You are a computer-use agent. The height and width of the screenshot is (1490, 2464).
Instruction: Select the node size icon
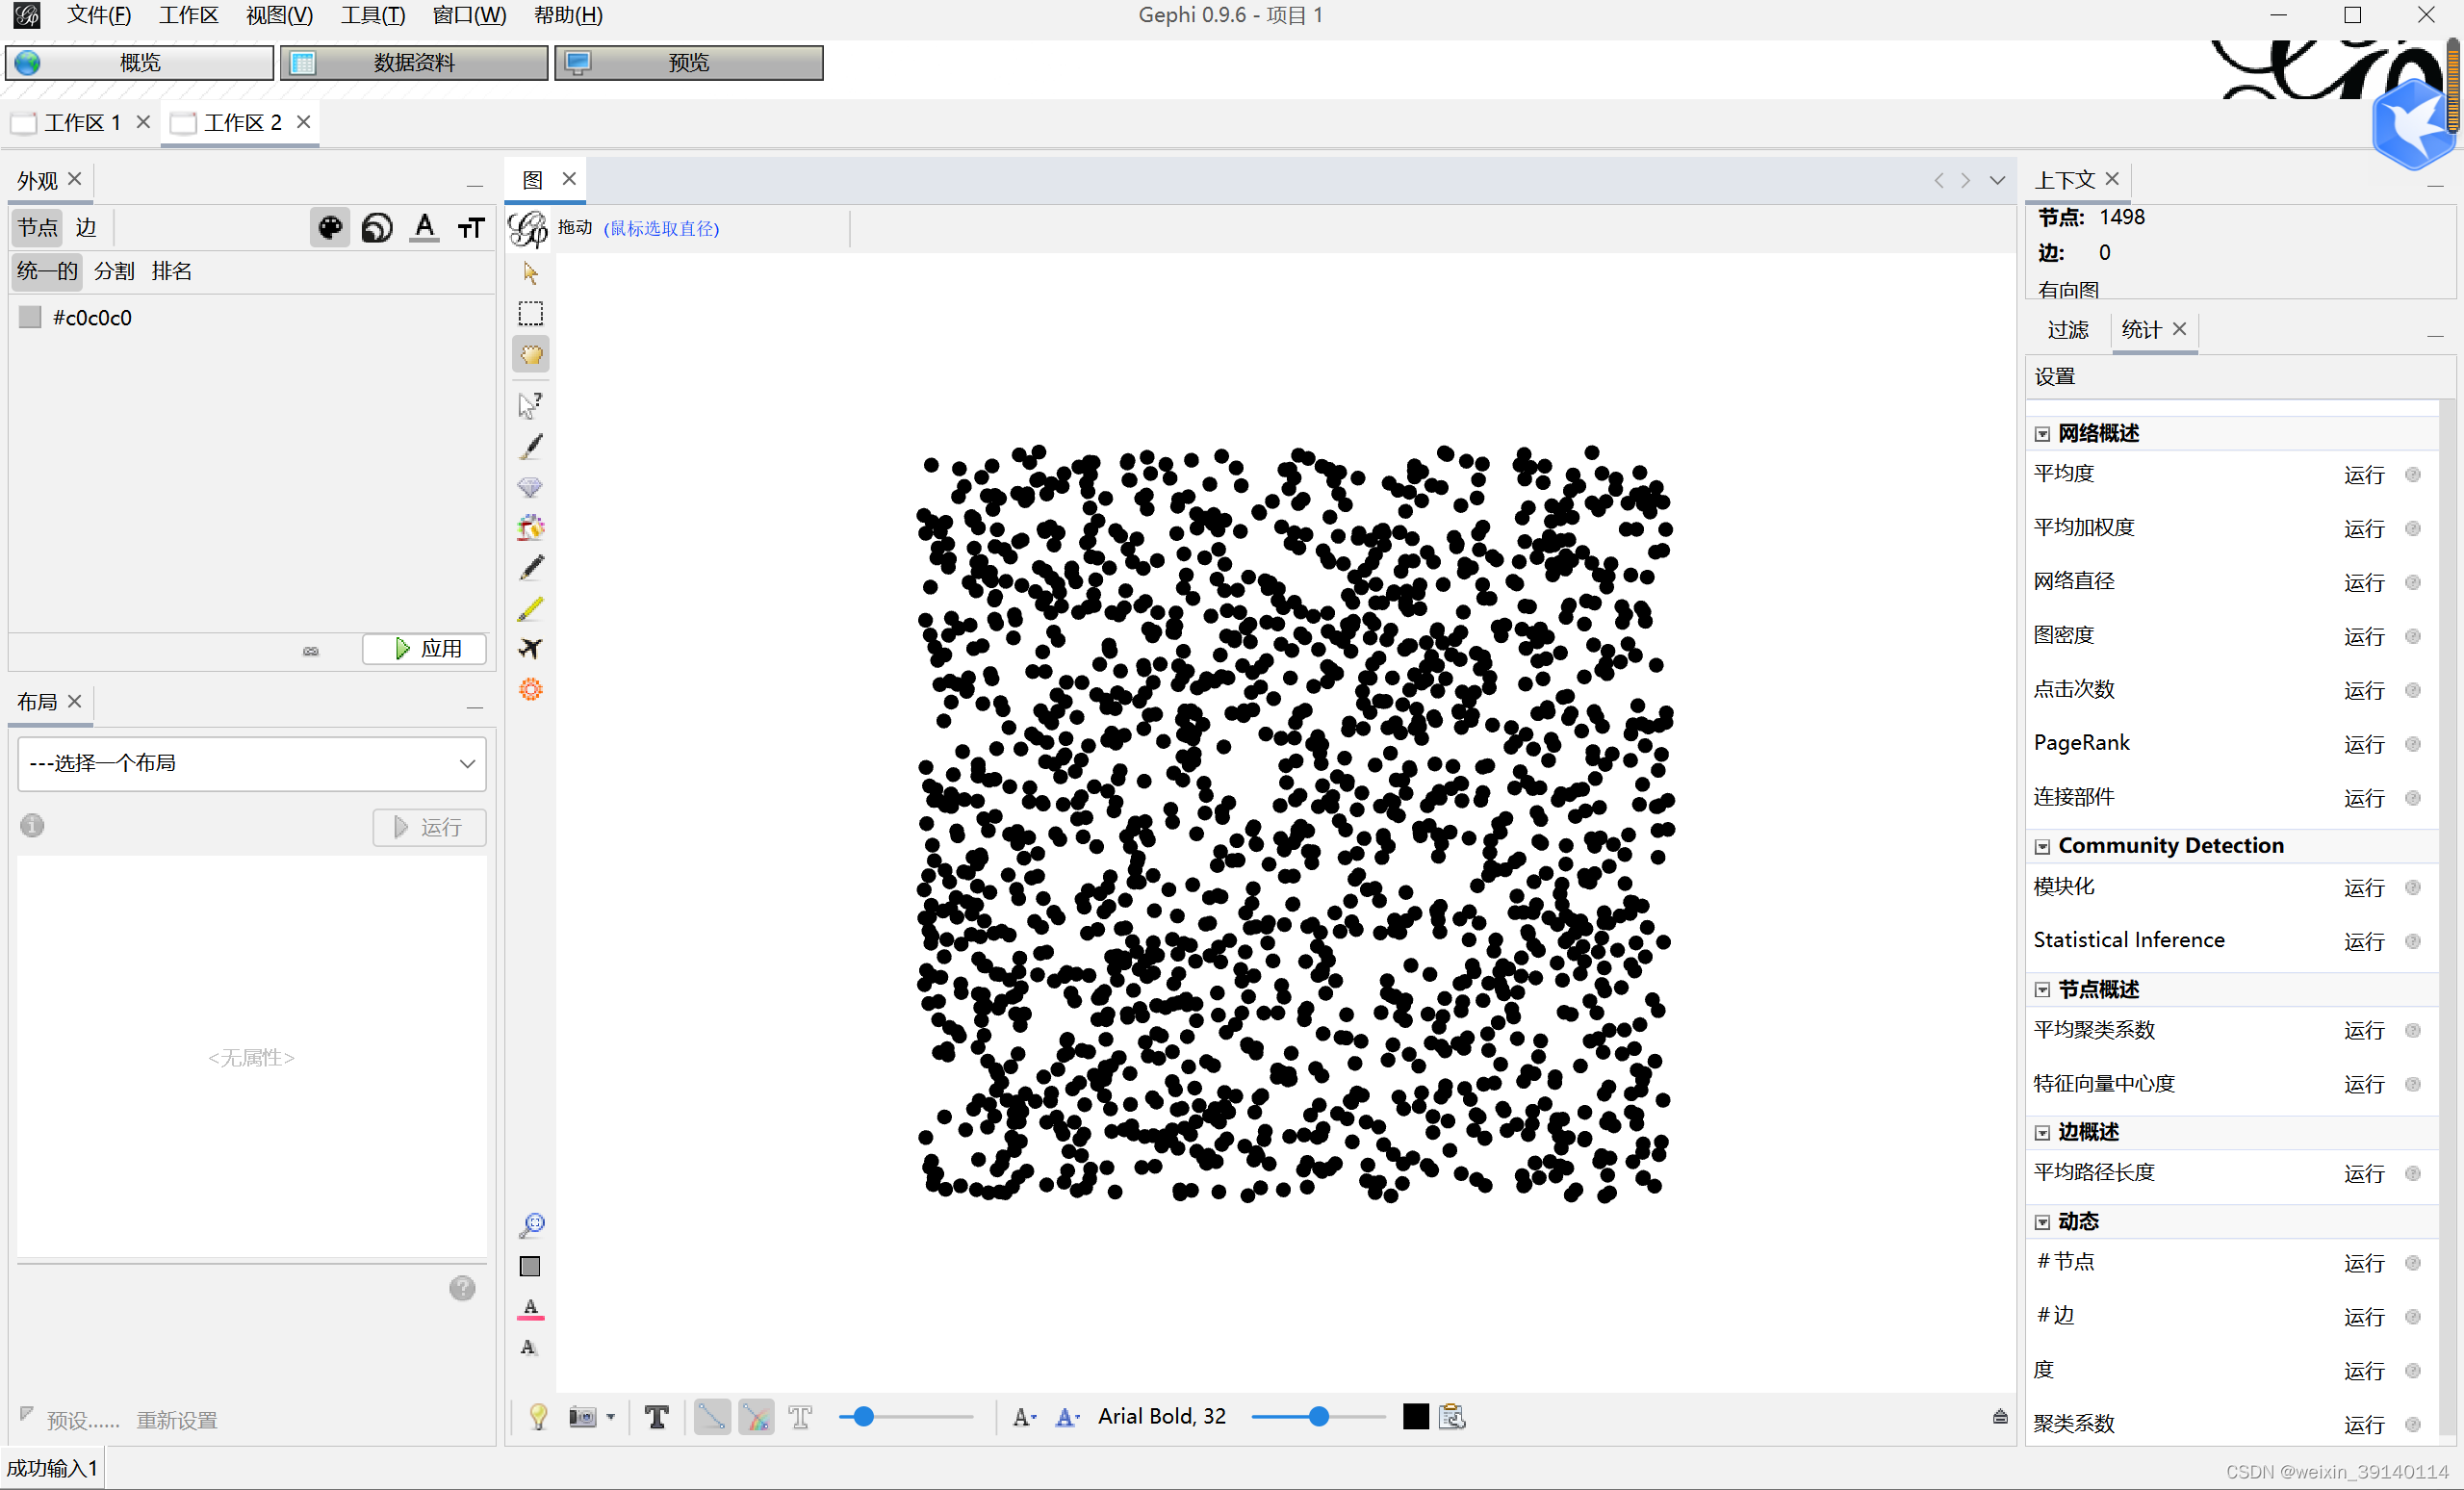click(377, 228)
